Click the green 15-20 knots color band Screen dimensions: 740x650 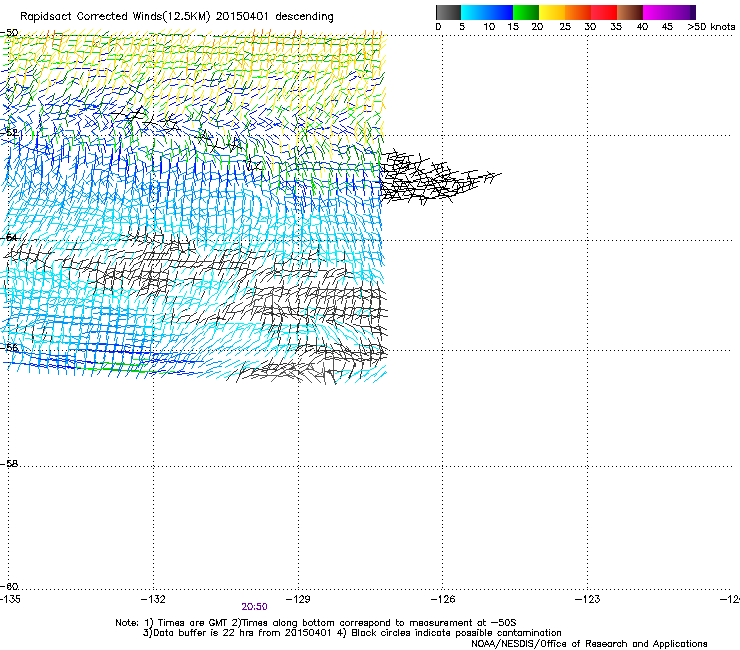coord(526,12)
